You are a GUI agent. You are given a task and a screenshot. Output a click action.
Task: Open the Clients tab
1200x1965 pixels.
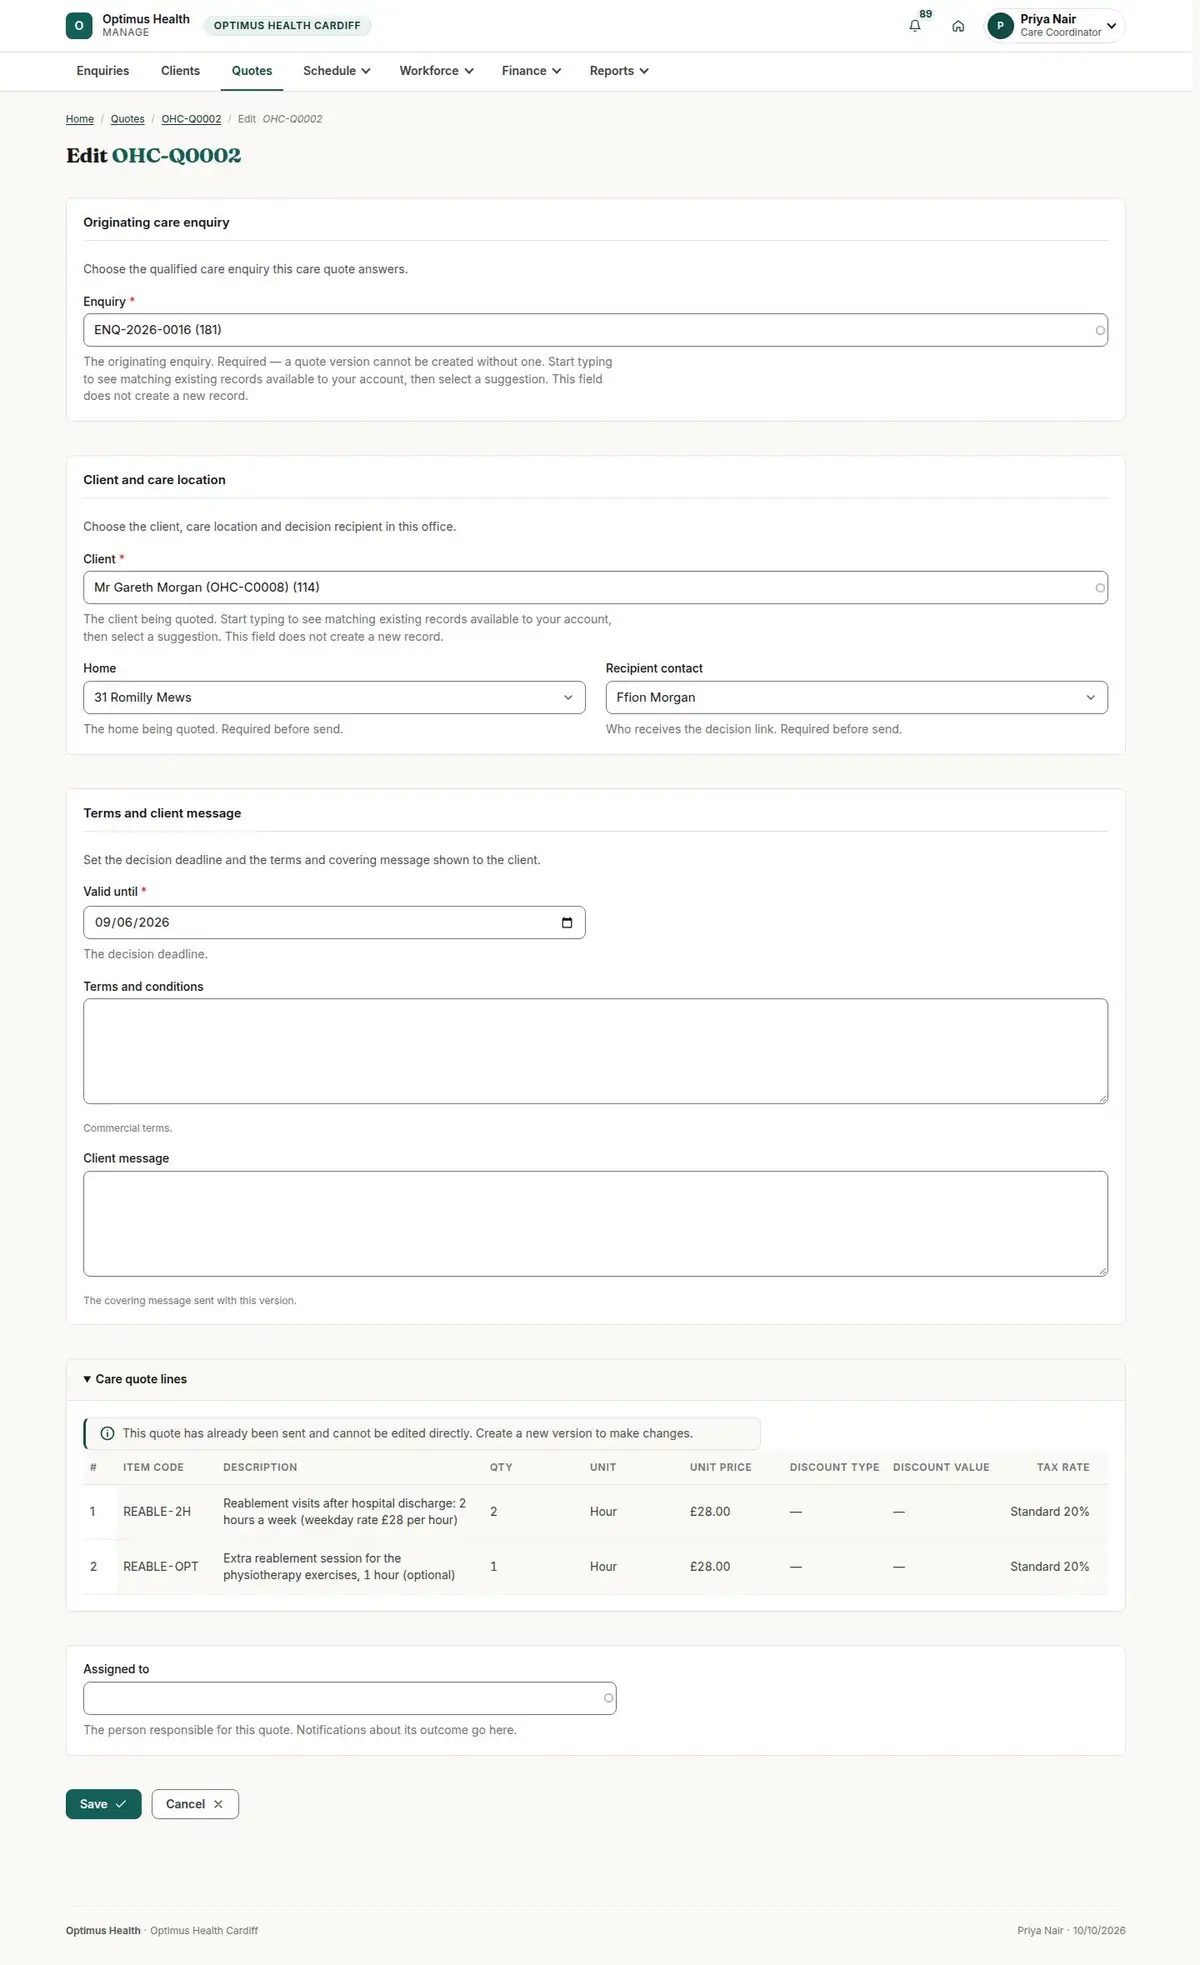[x=180, y=71]
